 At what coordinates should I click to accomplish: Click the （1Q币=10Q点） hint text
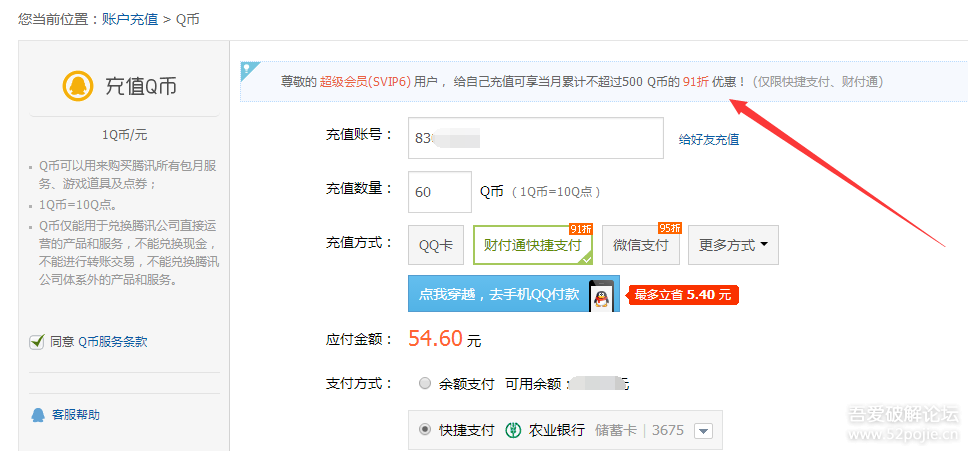coord(555,192)
